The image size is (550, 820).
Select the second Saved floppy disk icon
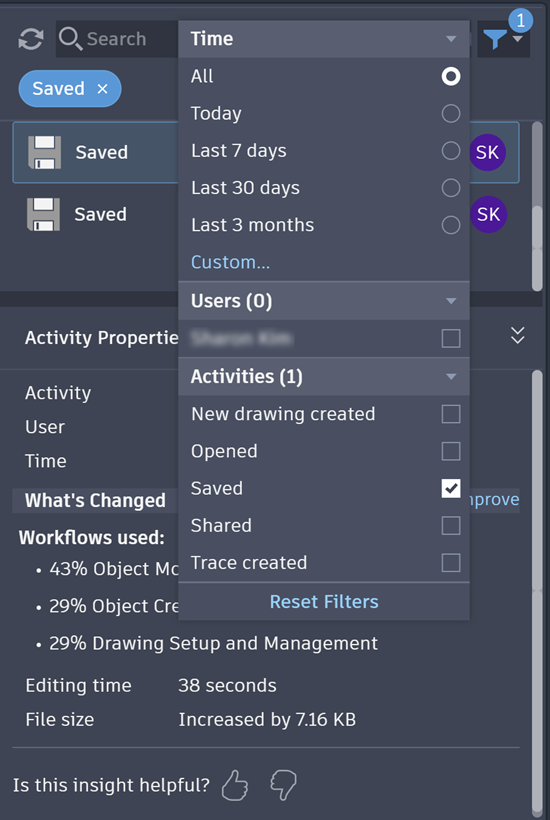pyautogui.click(x=43, y=214)
